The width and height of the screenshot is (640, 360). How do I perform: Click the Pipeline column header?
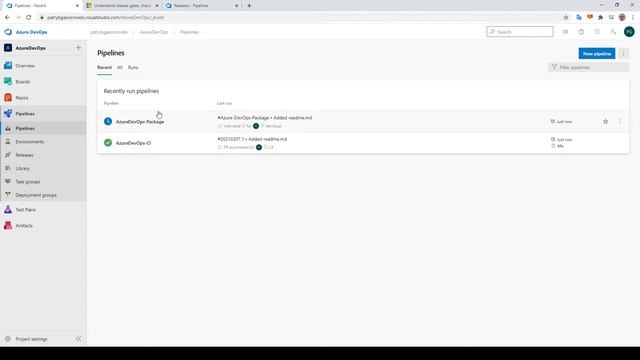point(111,103)
